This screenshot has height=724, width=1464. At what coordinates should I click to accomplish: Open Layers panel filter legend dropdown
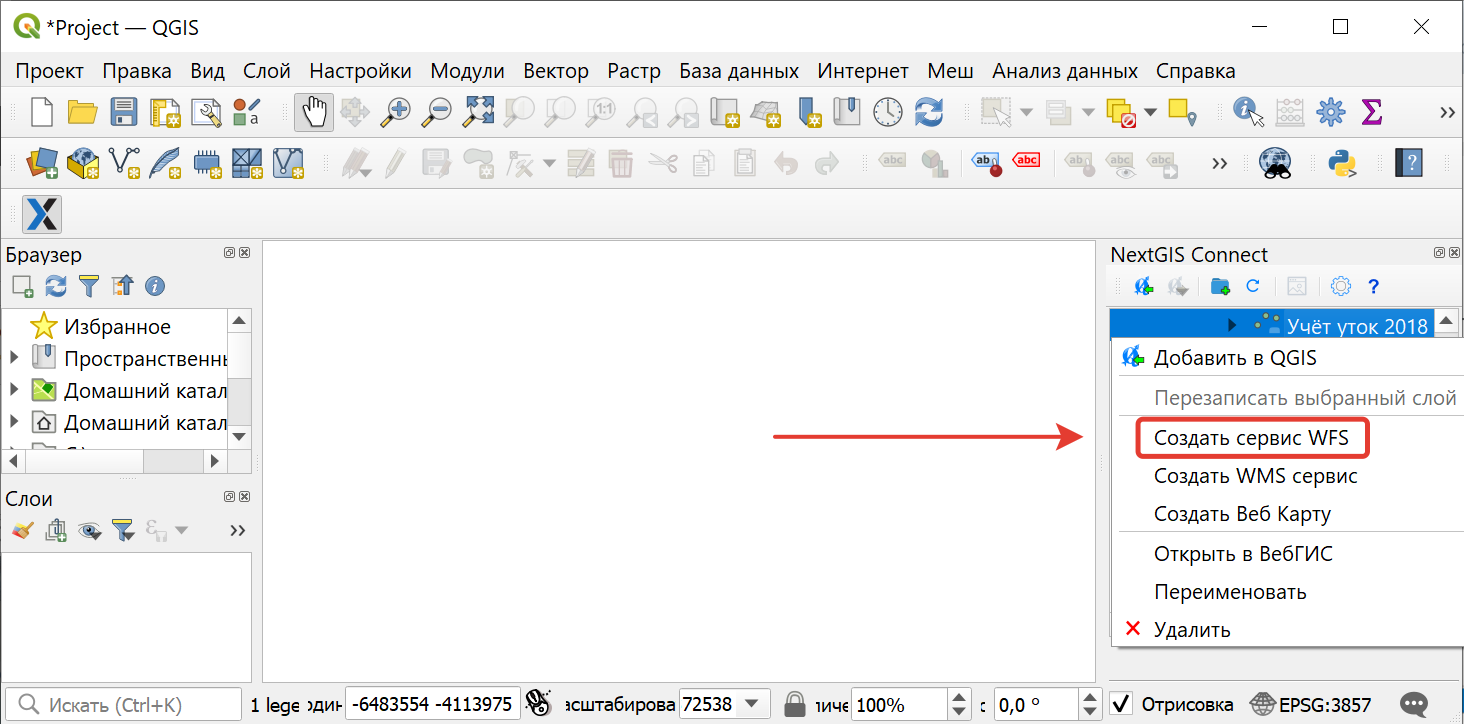[x=123, y=530]
